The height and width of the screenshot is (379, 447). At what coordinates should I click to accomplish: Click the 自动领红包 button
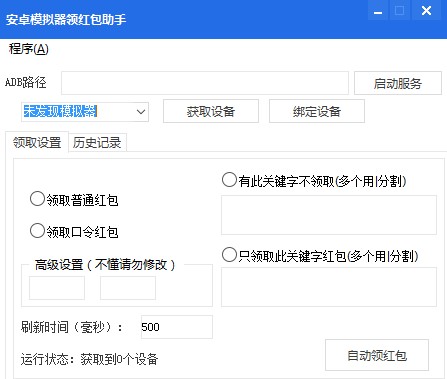coord(377,355)
